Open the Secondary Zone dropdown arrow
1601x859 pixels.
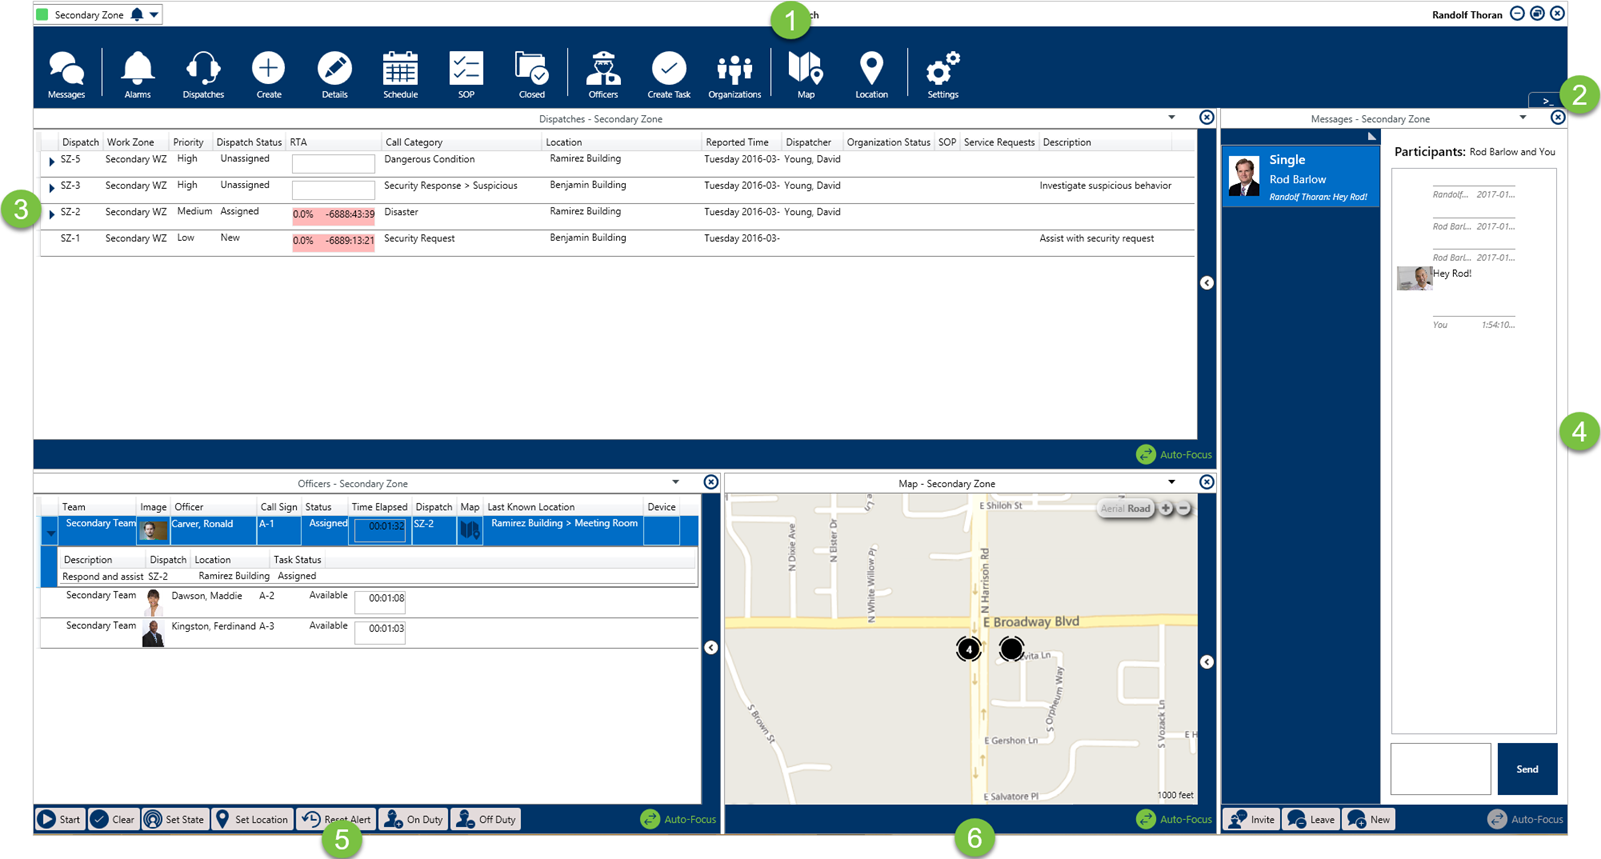coord(154,15)
